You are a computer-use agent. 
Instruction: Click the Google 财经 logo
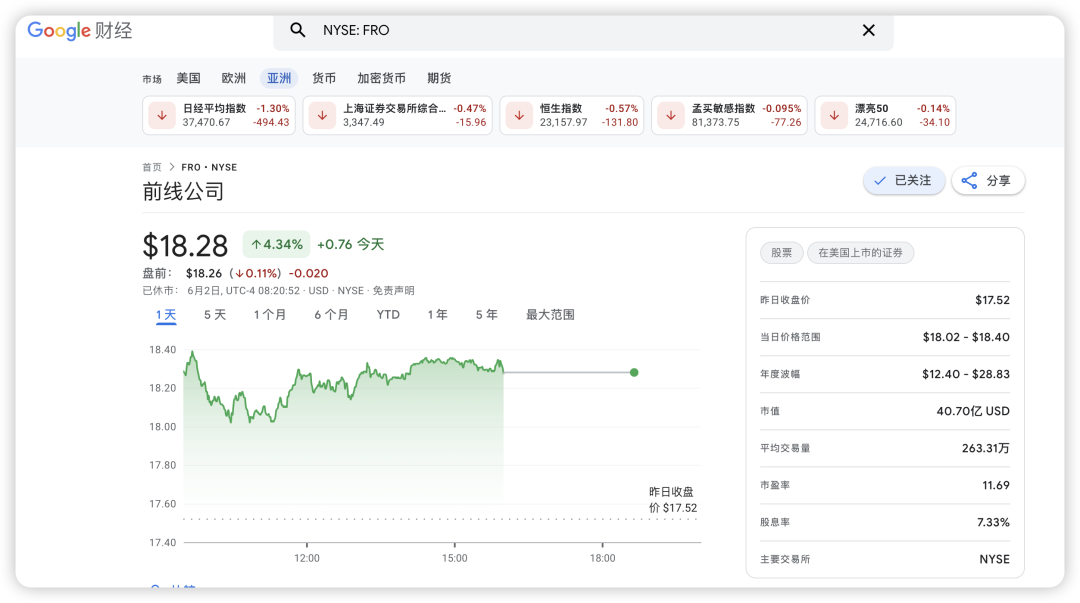80,30
